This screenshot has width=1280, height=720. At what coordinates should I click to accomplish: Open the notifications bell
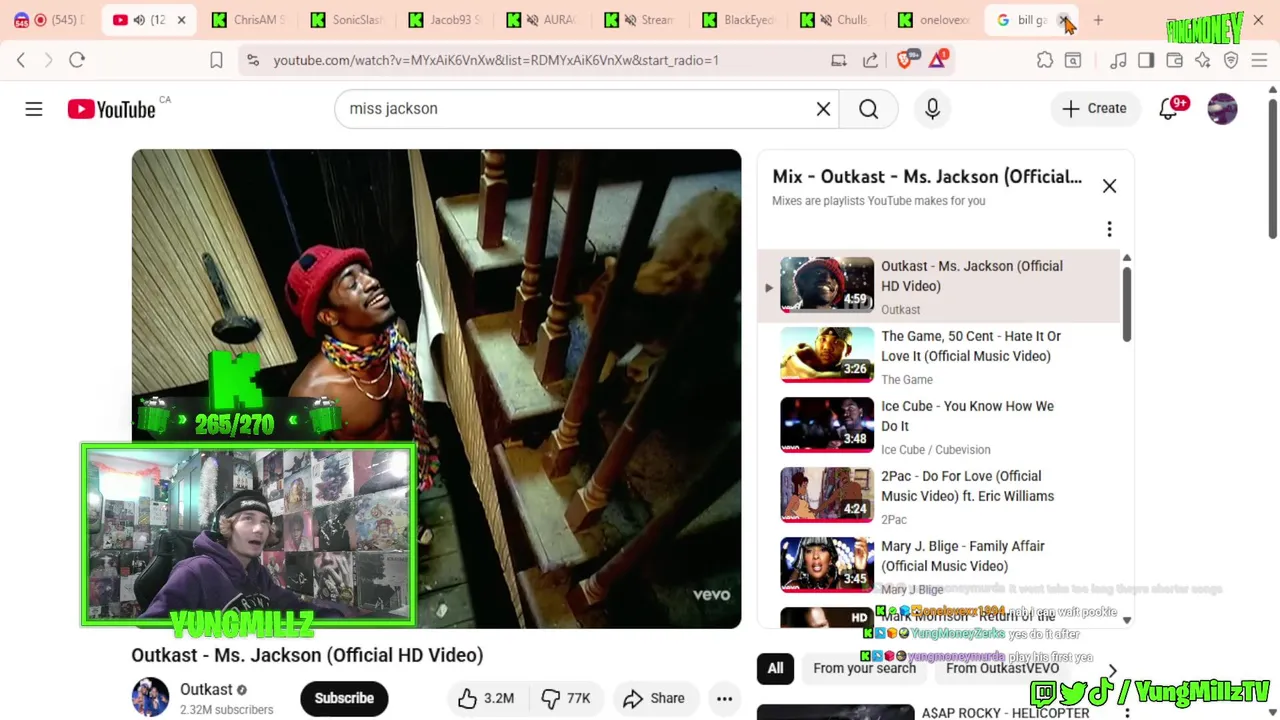coord(1168,108)
